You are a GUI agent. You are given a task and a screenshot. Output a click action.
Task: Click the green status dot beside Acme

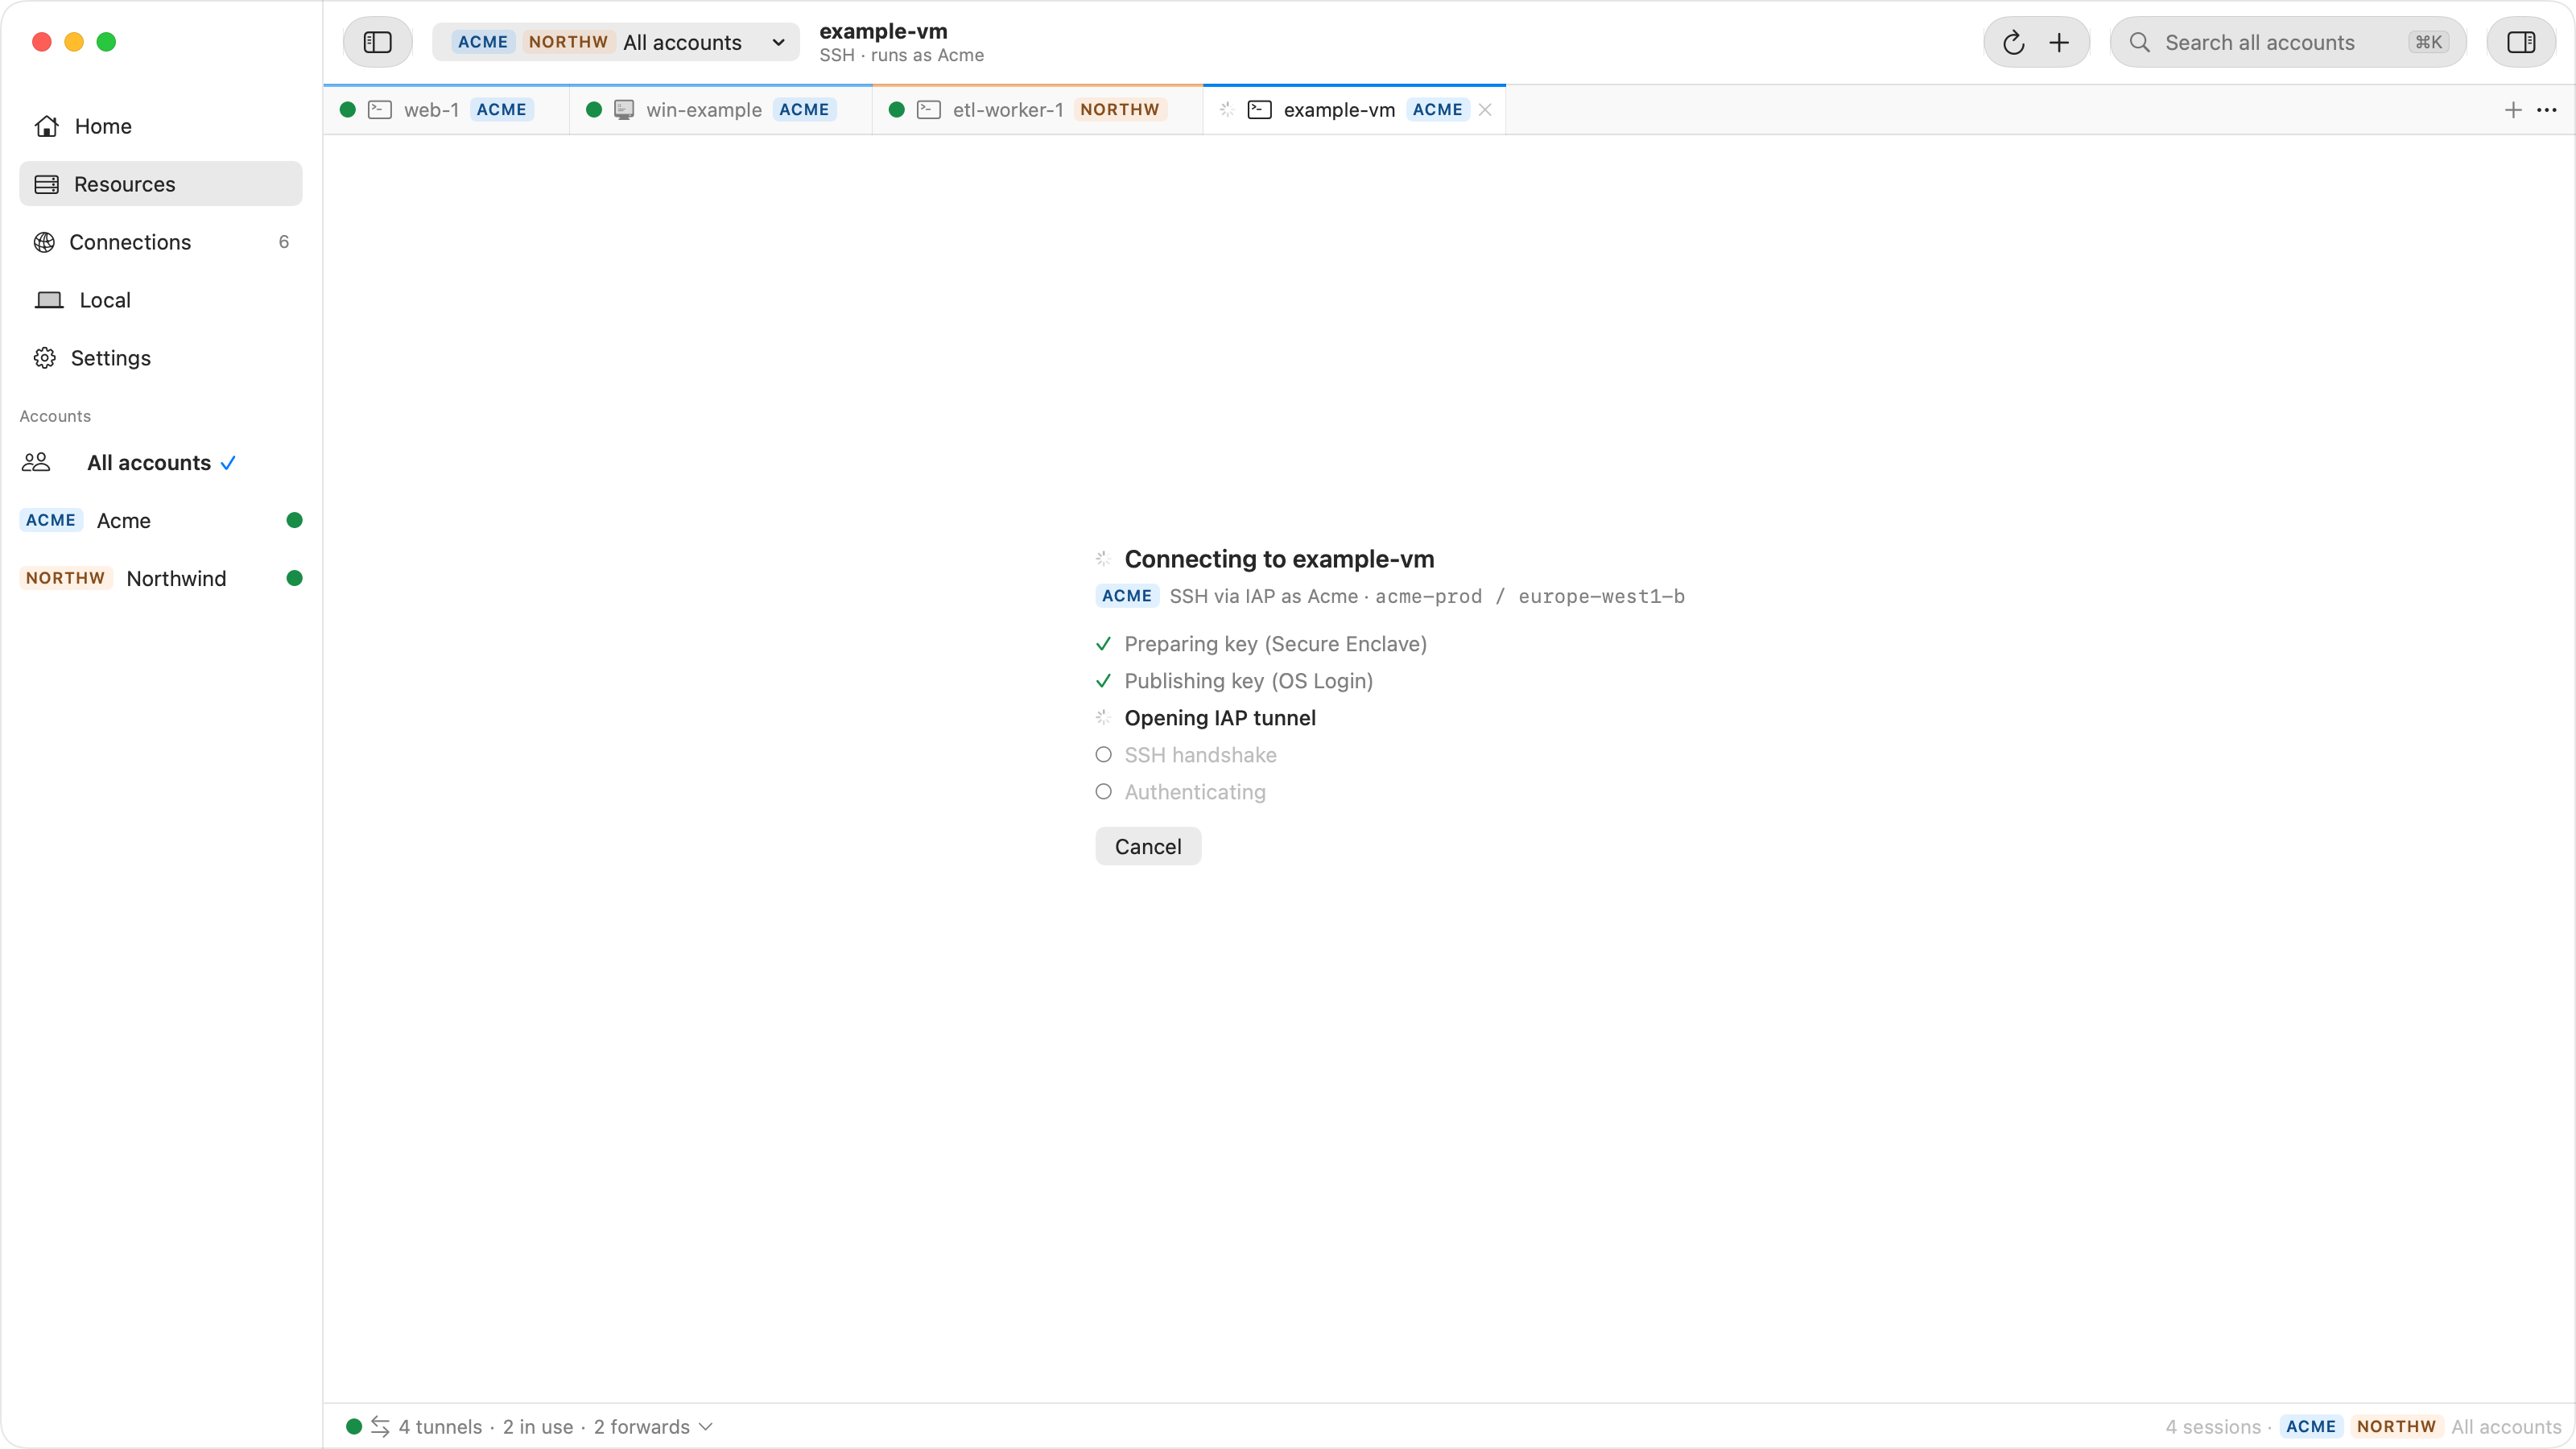pyautogui.click(x=294, y=520)
